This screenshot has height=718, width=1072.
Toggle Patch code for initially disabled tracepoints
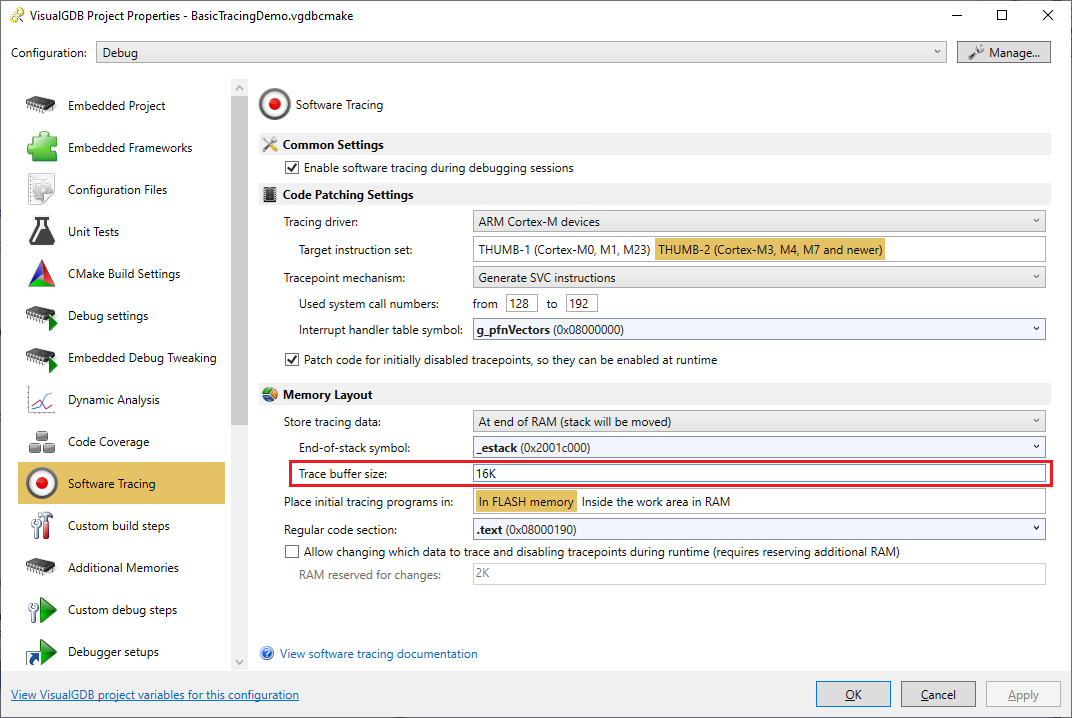pyautogui.click(x=292, y=360)
